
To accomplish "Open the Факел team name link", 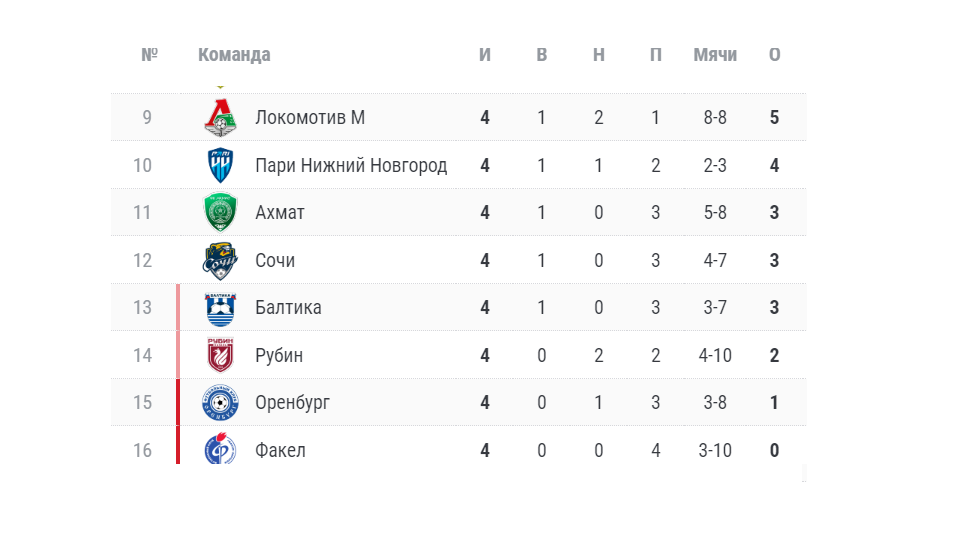I will click(x=280, y=450).
